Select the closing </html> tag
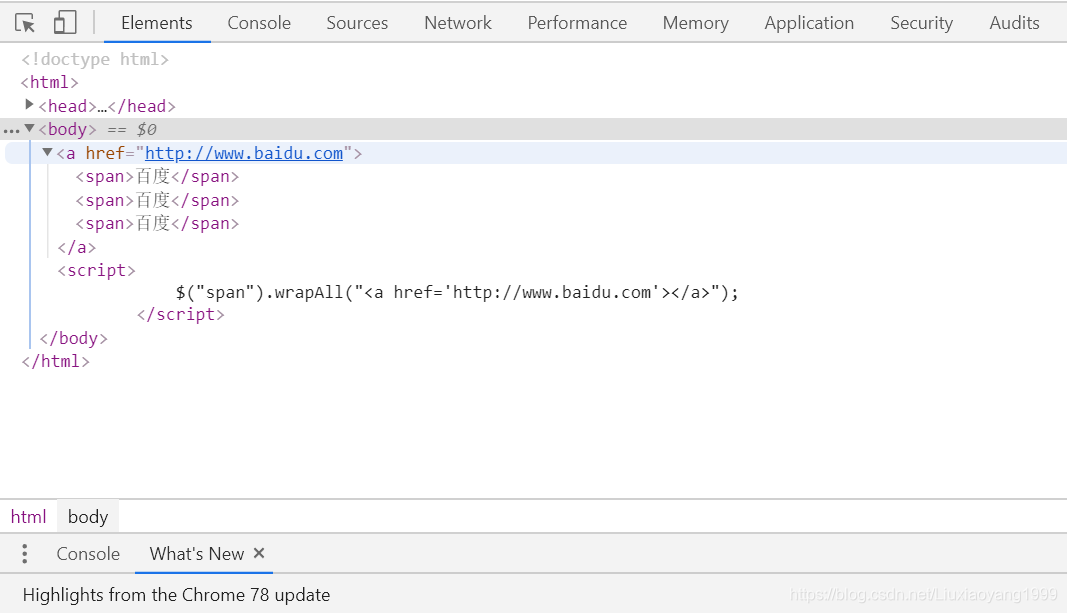This screenshot has width=1067, height=613. pyautogui.click(x=55, y=362)
